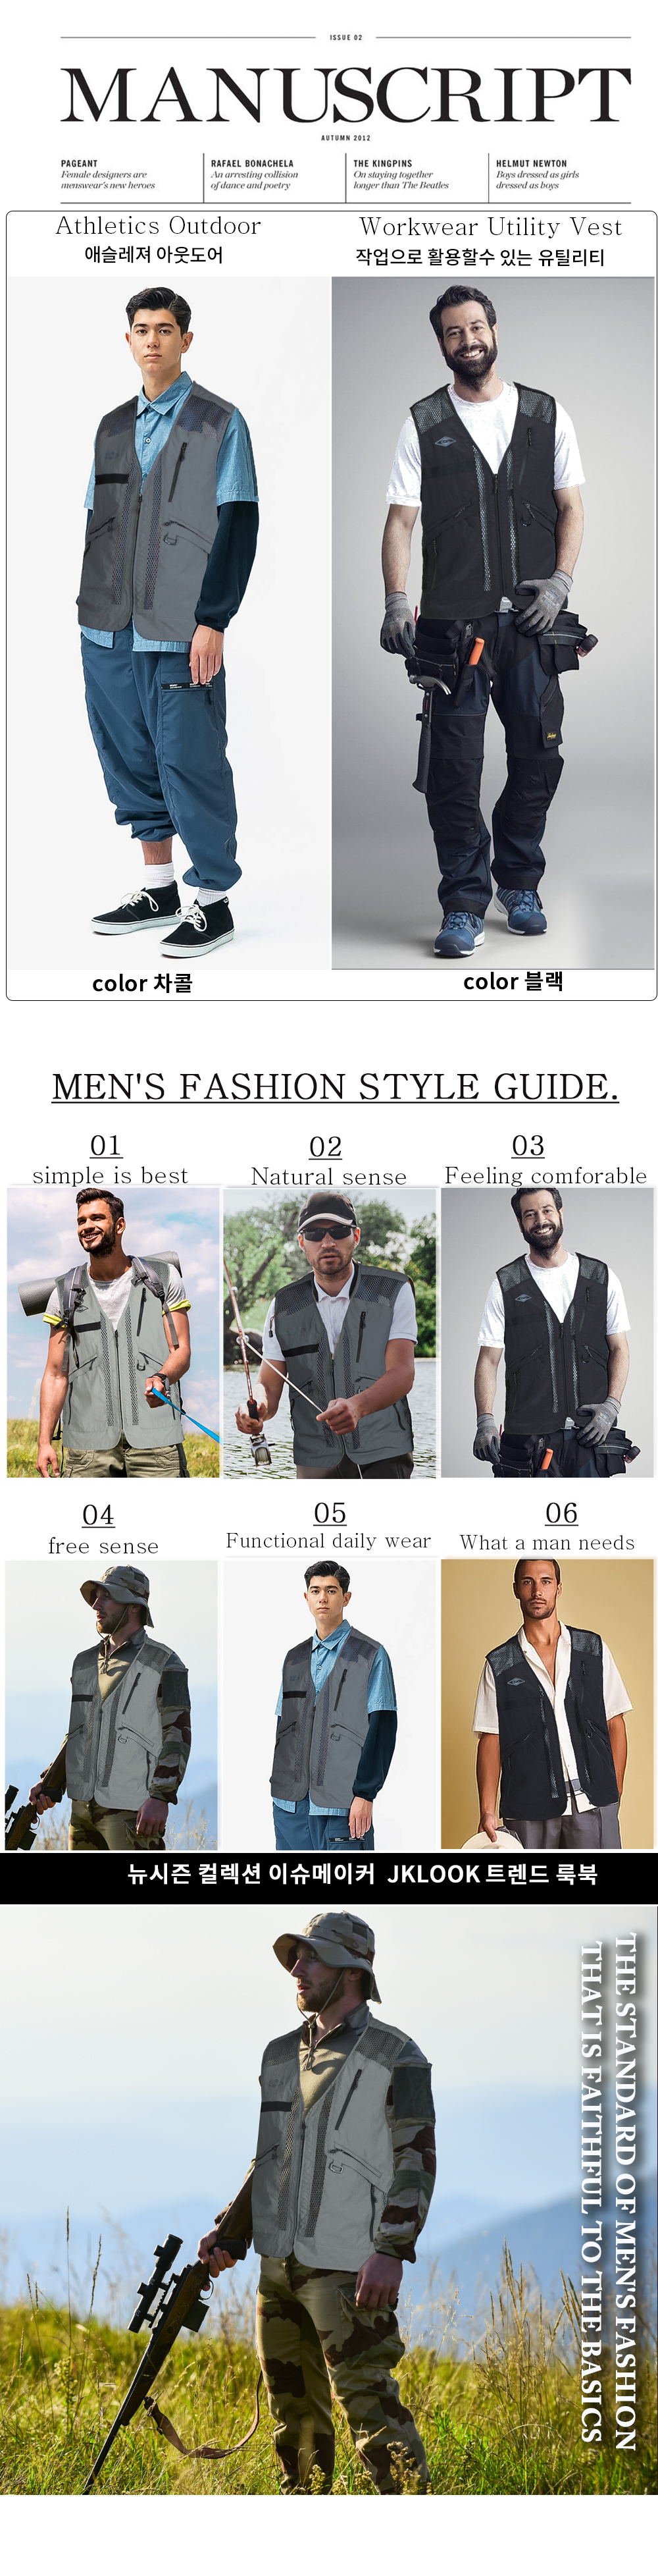Screen dimensions: 658x2576
Task: Select the color 블랙 label
Action: (x=513, y=981)
